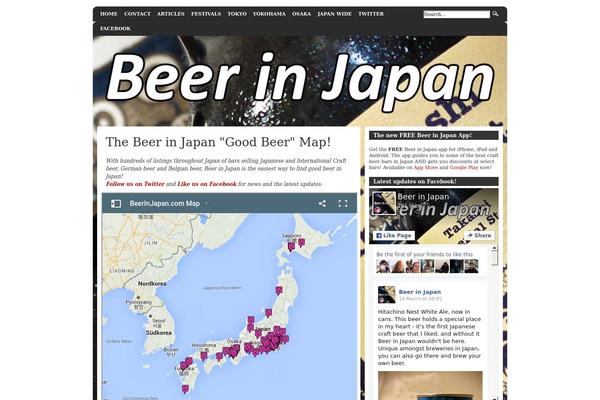Open the map legend sidebar icon
This screenshot has width=600, height=400.
point(116,204)
